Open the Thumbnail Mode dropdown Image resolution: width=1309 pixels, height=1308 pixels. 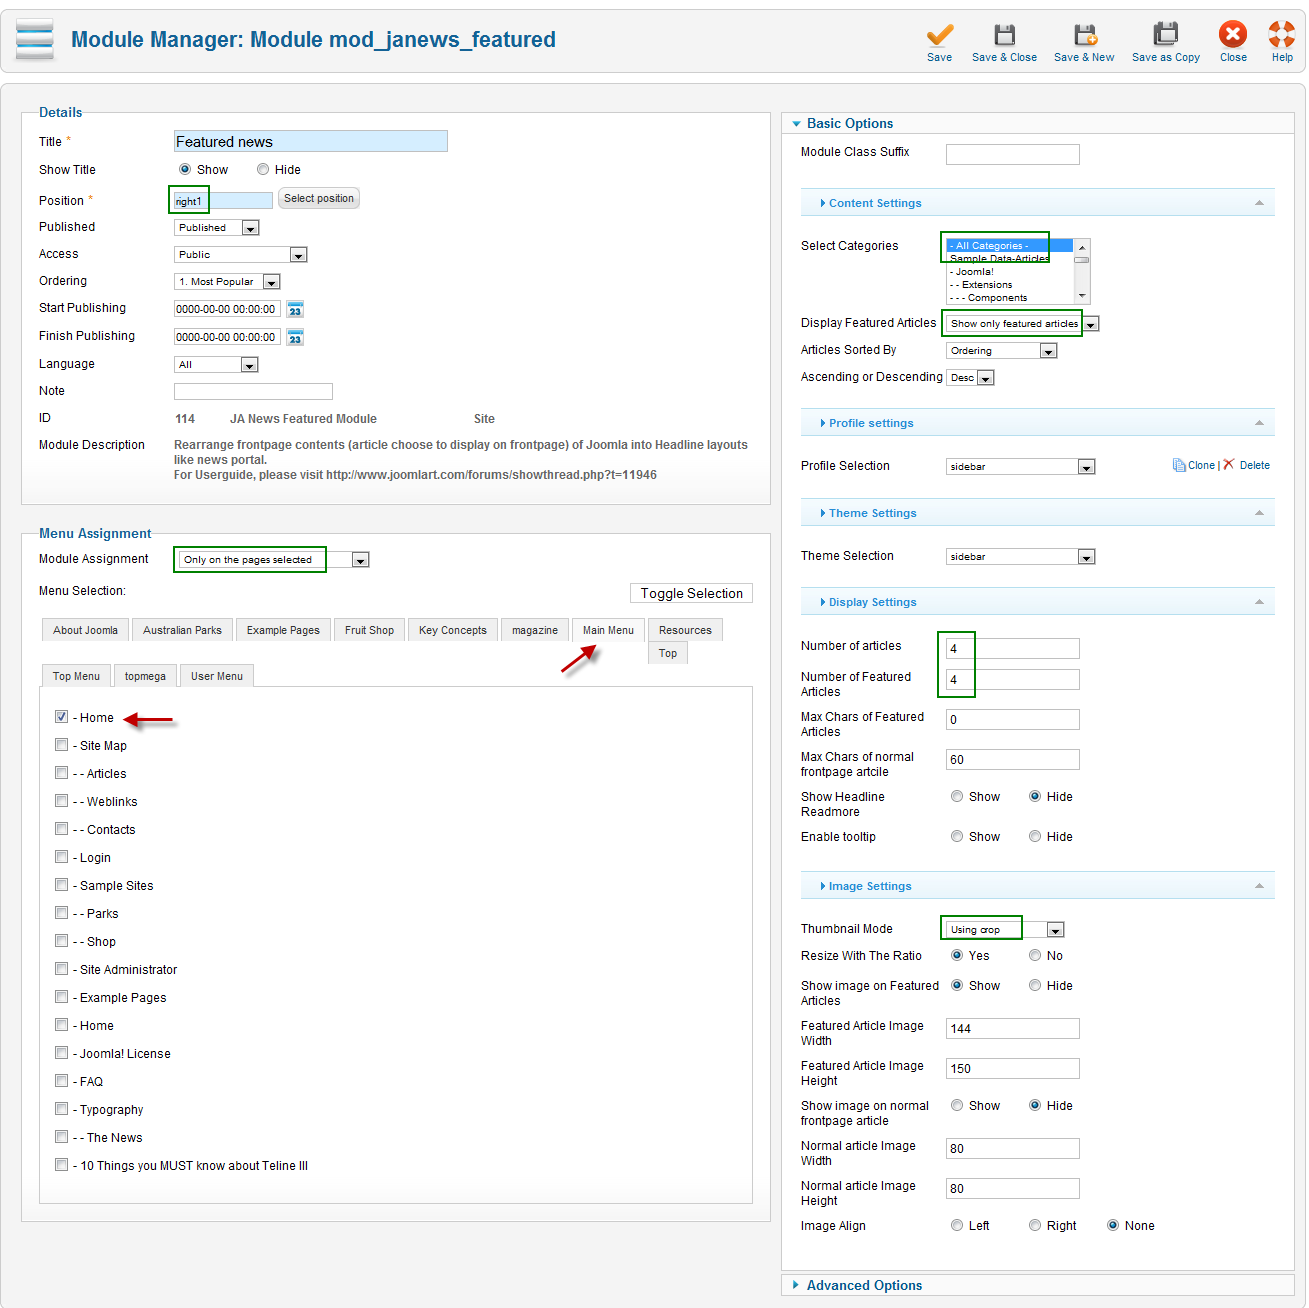pyautogui.click(x=1055, y=930)
